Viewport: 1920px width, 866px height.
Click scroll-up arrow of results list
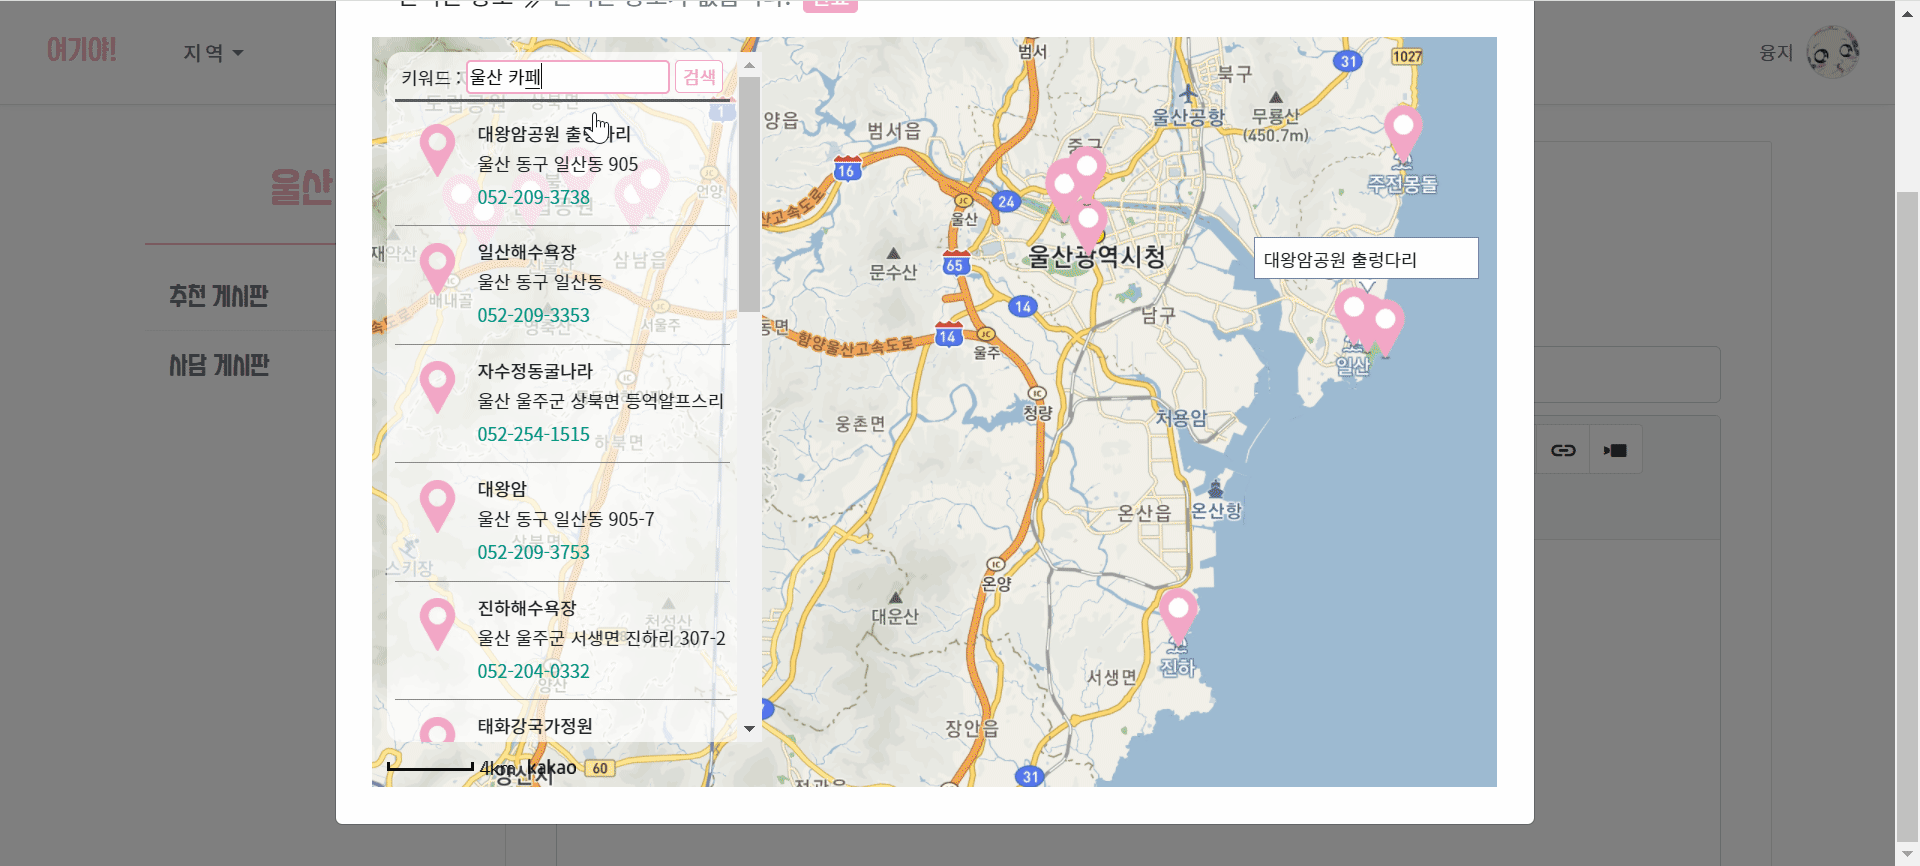point(749,66)
